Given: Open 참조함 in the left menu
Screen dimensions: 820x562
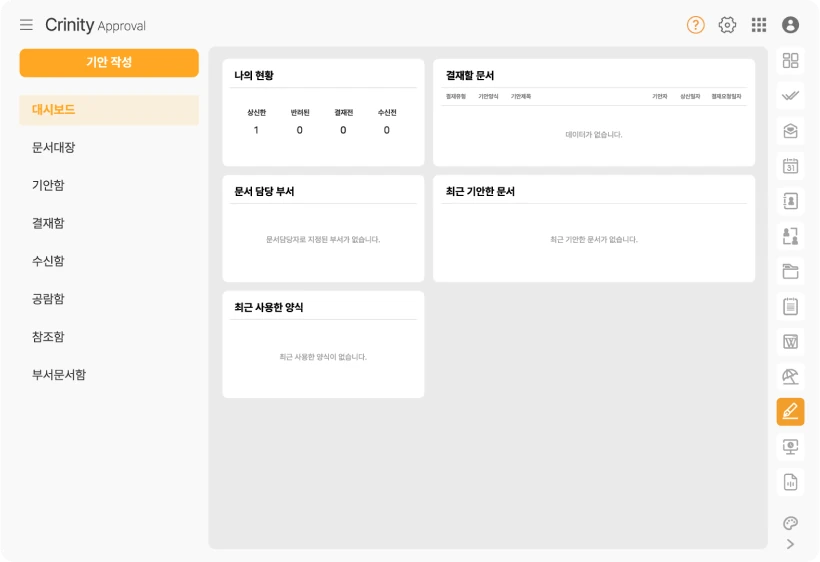Looking at the screenshot, I should pos(48,337).
